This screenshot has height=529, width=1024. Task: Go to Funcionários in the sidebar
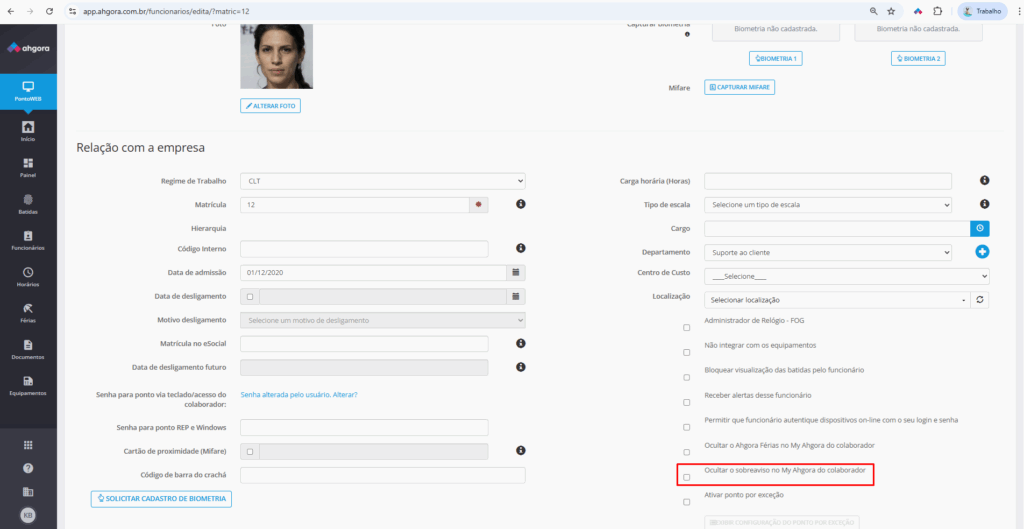pos(28,240)
